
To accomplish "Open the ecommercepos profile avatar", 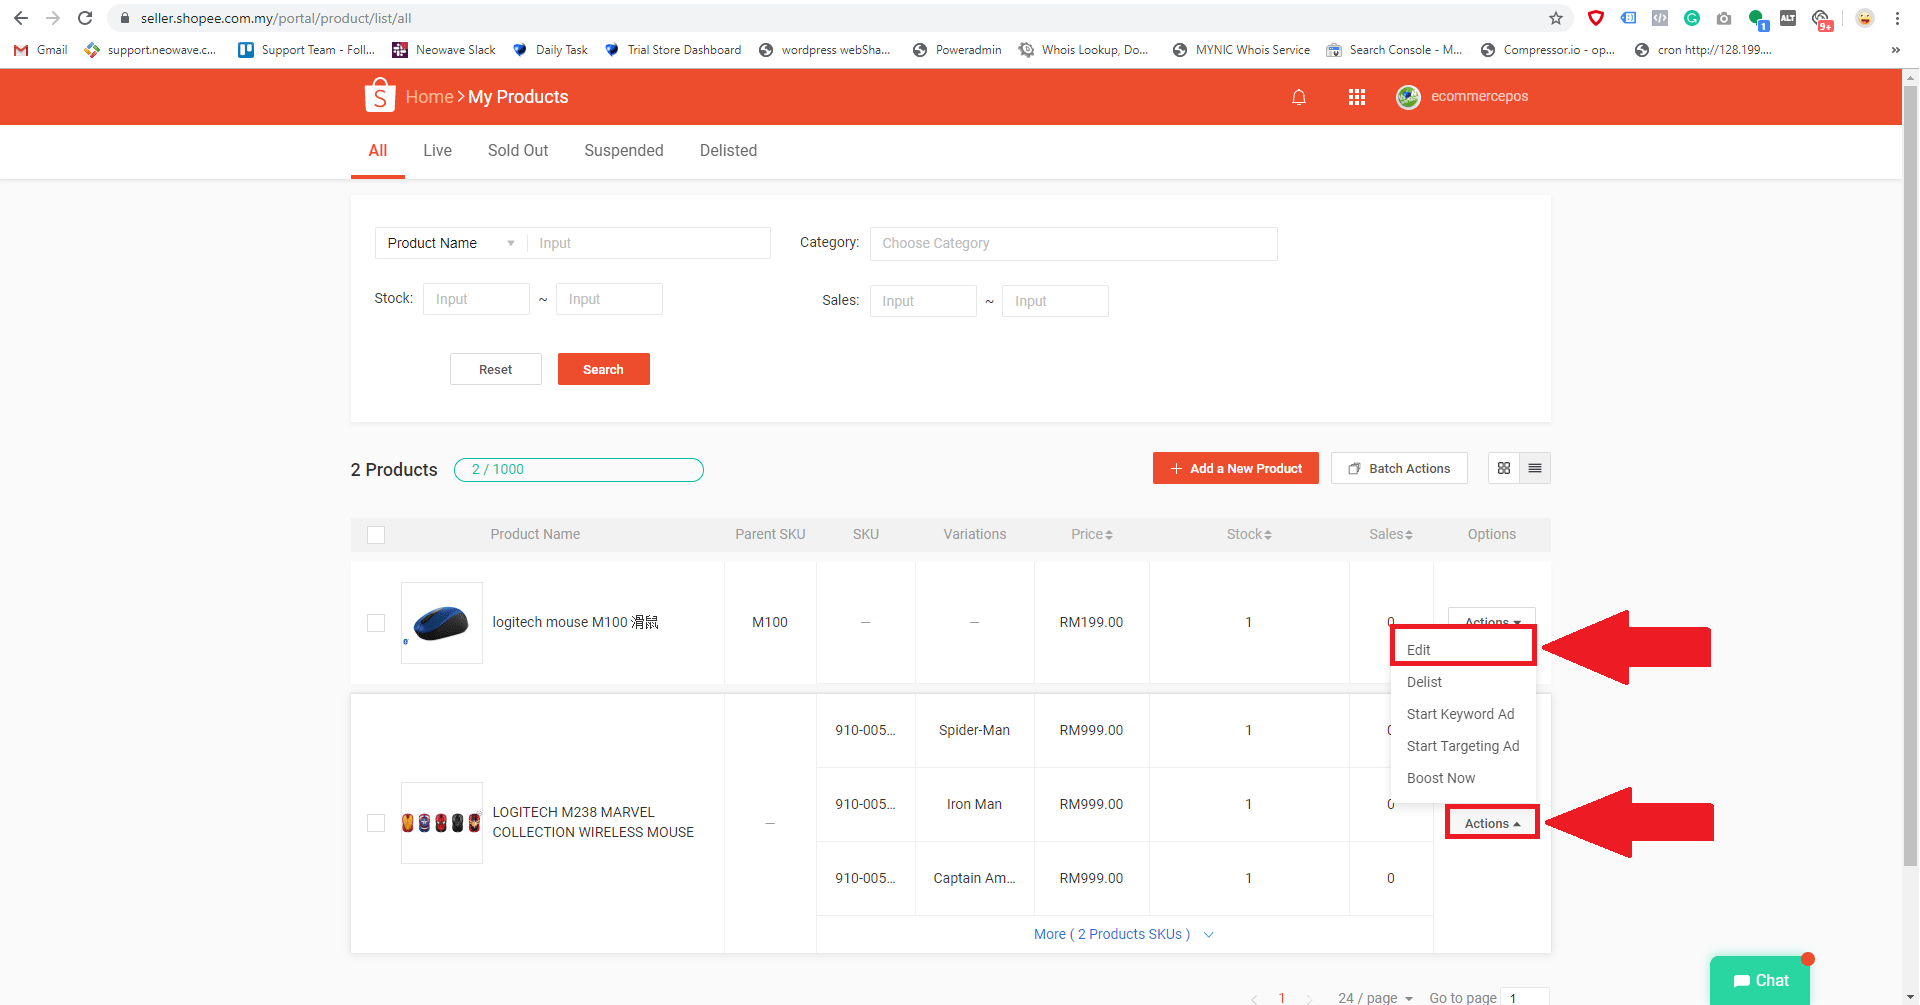I will 1408,97.
